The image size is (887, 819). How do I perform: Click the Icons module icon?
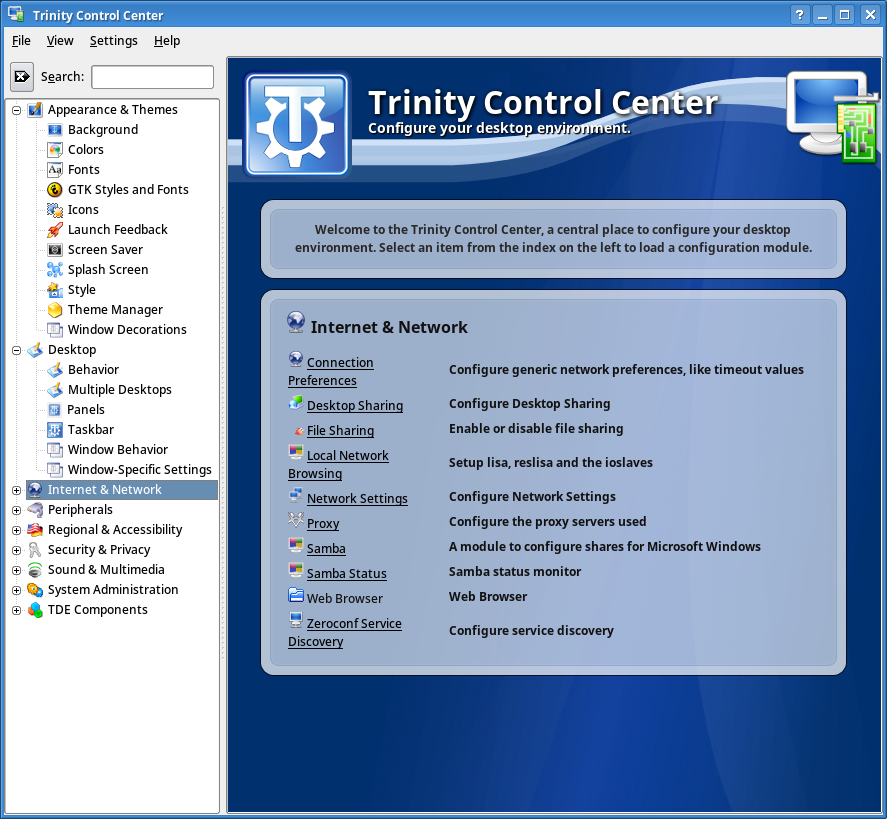click(x=55, y=210)
